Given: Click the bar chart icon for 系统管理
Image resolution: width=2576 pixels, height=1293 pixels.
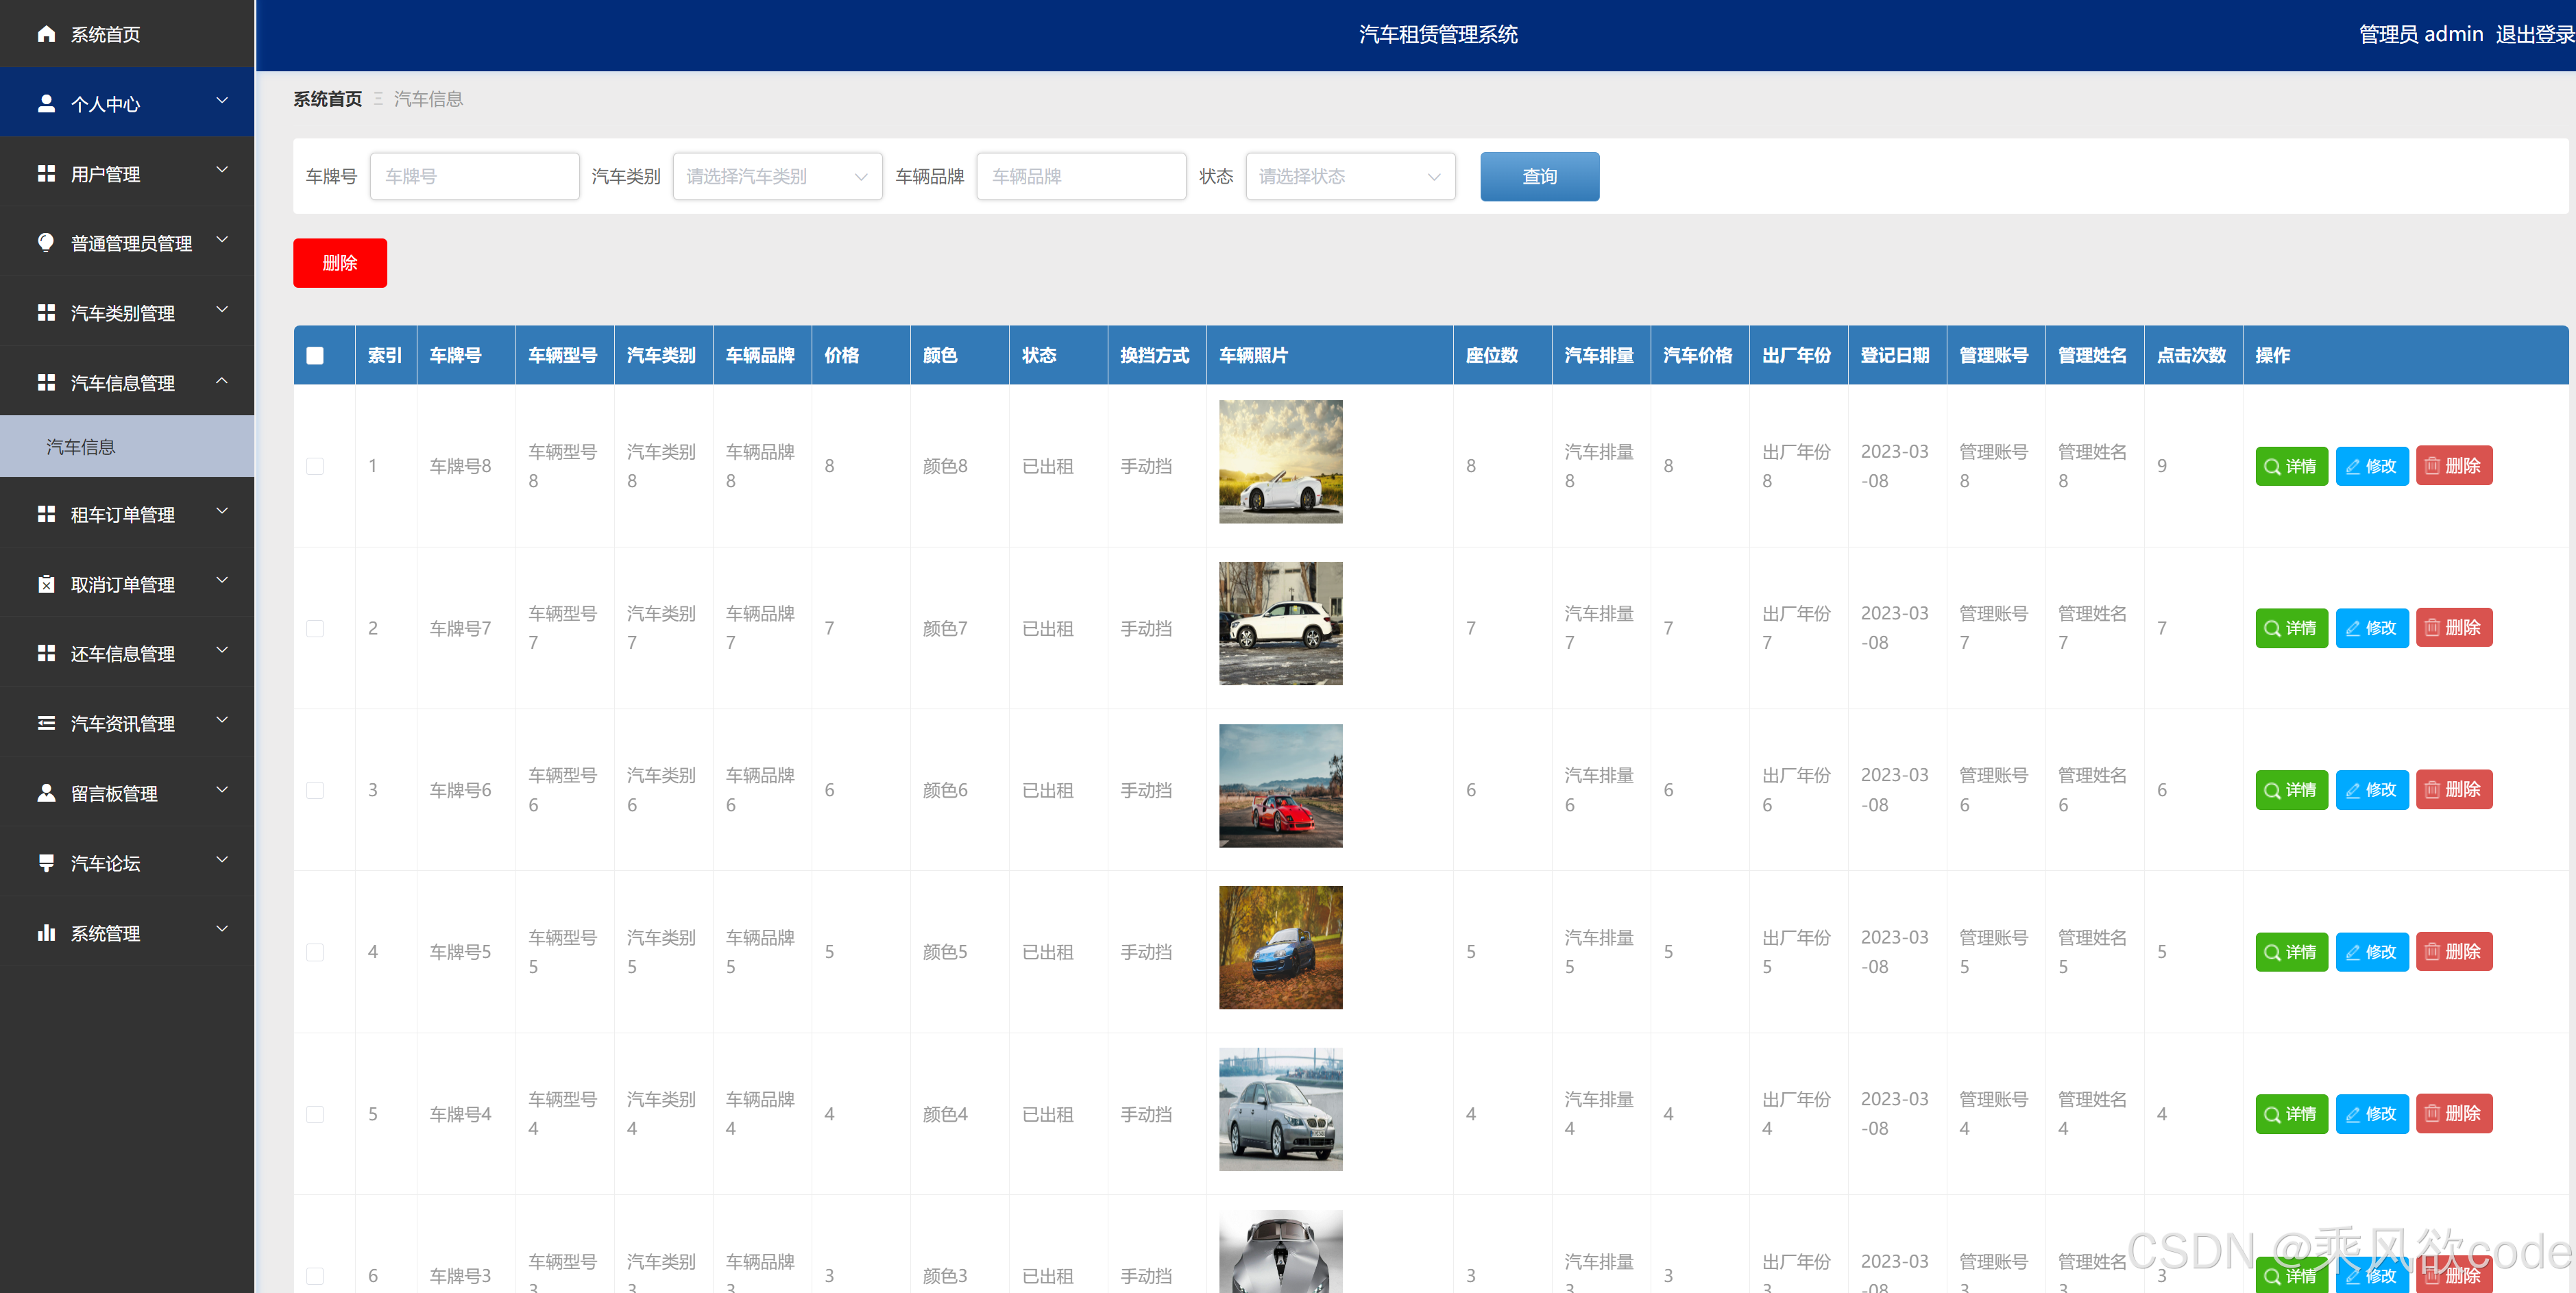Looking at the screenshot, I should coord(46,932).
